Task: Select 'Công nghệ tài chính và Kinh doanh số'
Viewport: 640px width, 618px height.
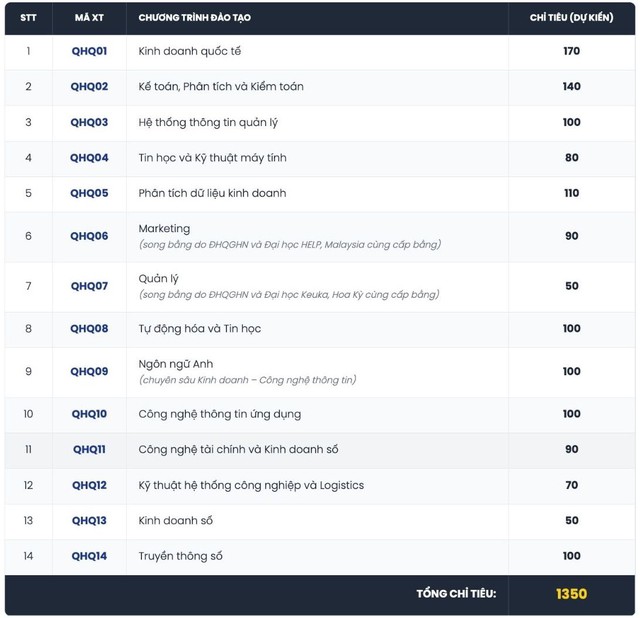Action: (238, 449)
